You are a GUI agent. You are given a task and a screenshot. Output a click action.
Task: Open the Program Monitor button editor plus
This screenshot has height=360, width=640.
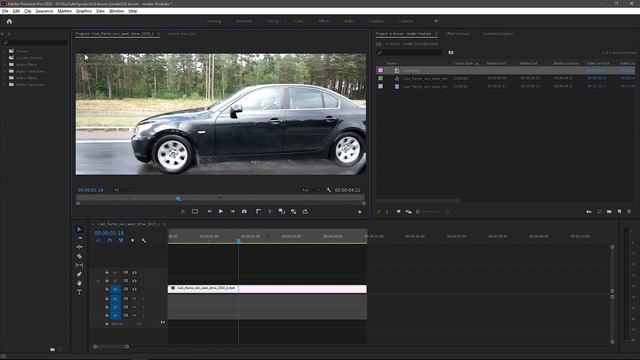coord(360,212)
